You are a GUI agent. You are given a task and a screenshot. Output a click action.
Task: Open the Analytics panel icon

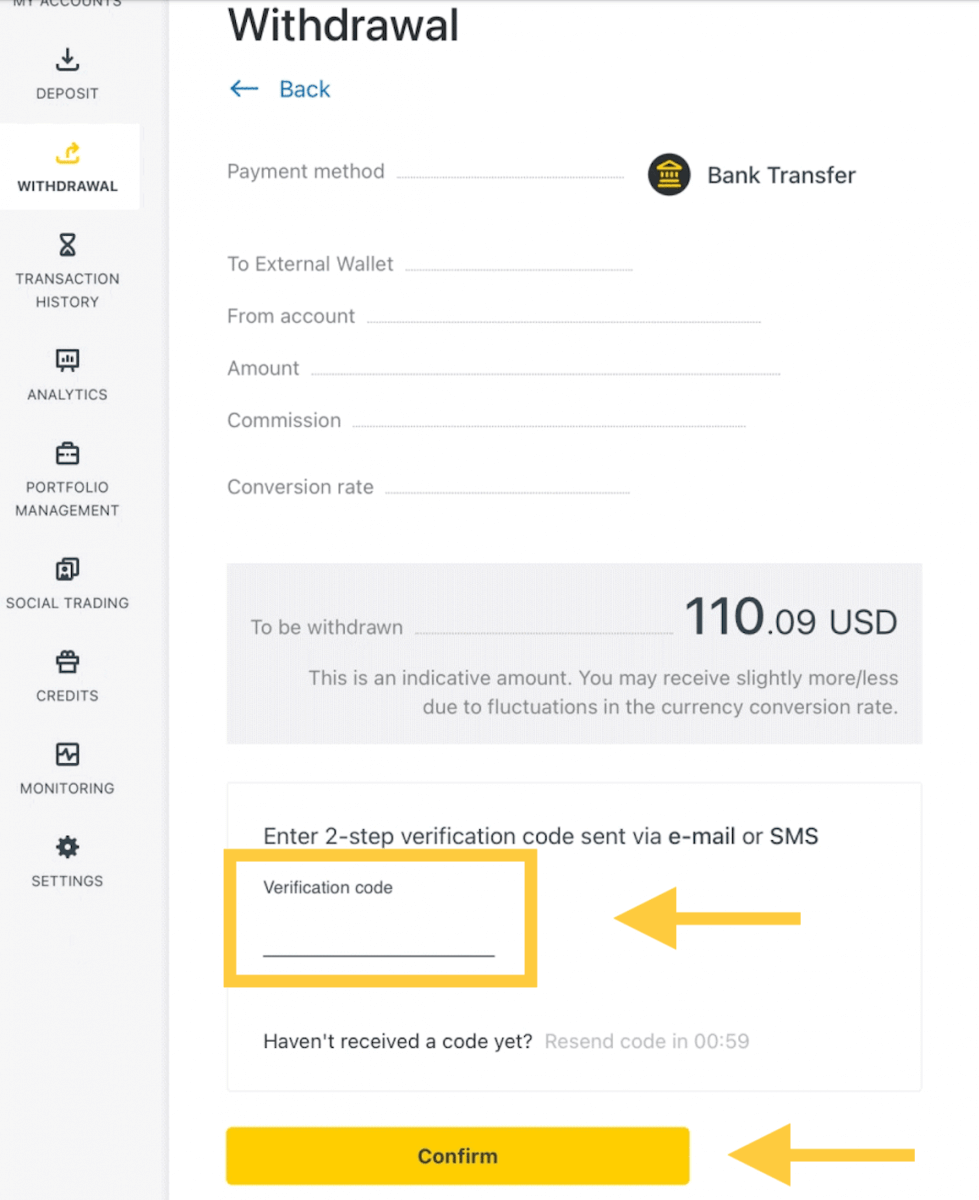tap(66, 360)
